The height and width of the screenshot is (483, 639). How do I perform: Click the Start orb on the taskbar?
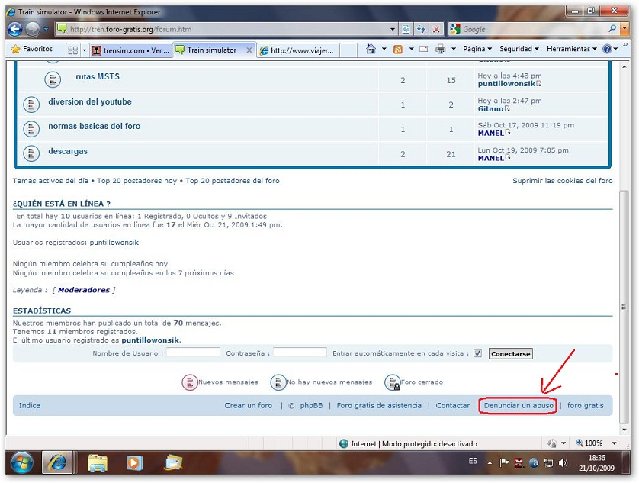(19, 462)
